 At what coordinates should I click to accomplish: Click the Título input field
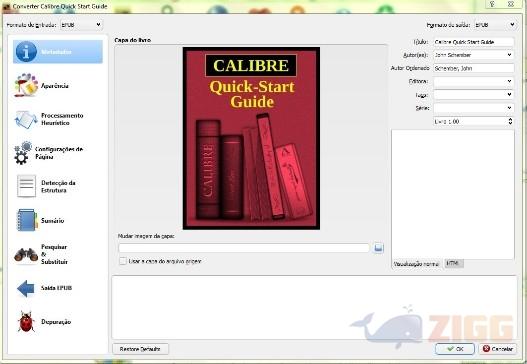[474, 42]
